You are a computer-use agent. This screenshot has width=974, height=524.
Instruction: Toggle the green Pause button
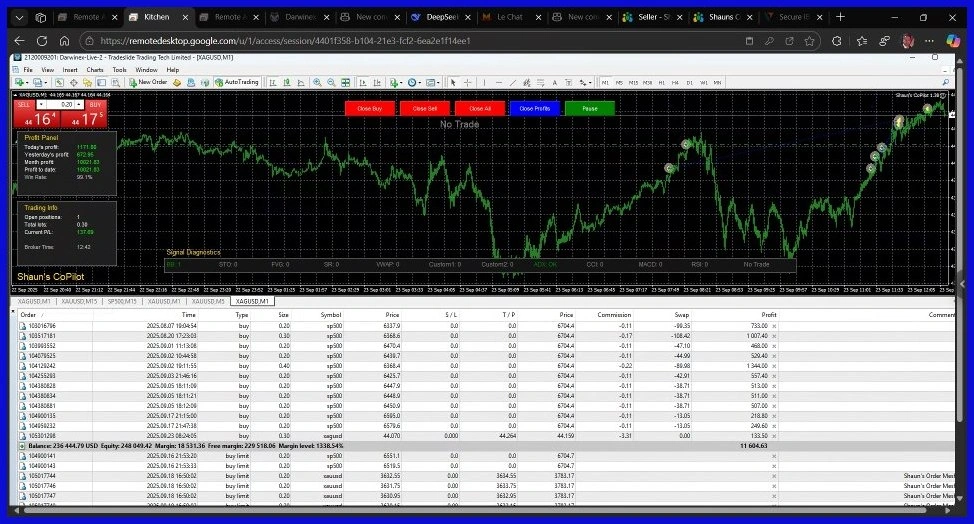point(590,108)
